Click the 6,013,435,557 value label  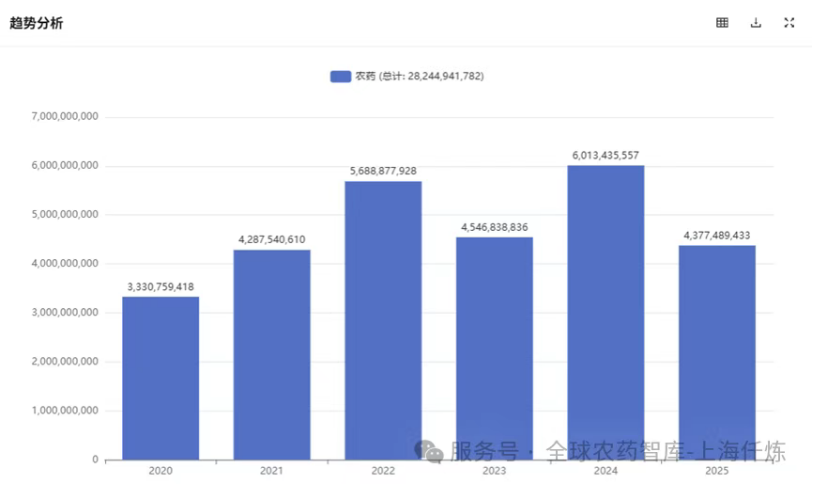tap(605, 156)
